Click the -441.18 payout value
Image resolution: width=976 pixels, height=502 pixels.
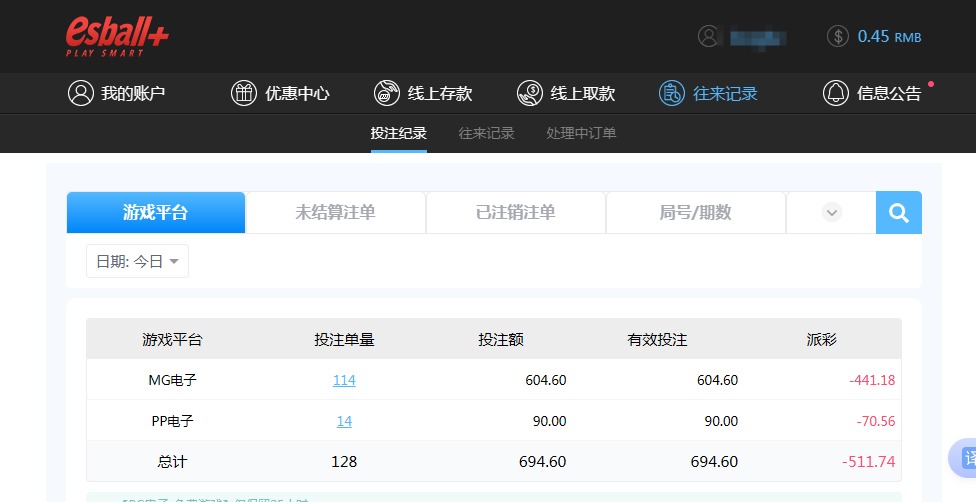pyautogui.click(x=872, y=380)
